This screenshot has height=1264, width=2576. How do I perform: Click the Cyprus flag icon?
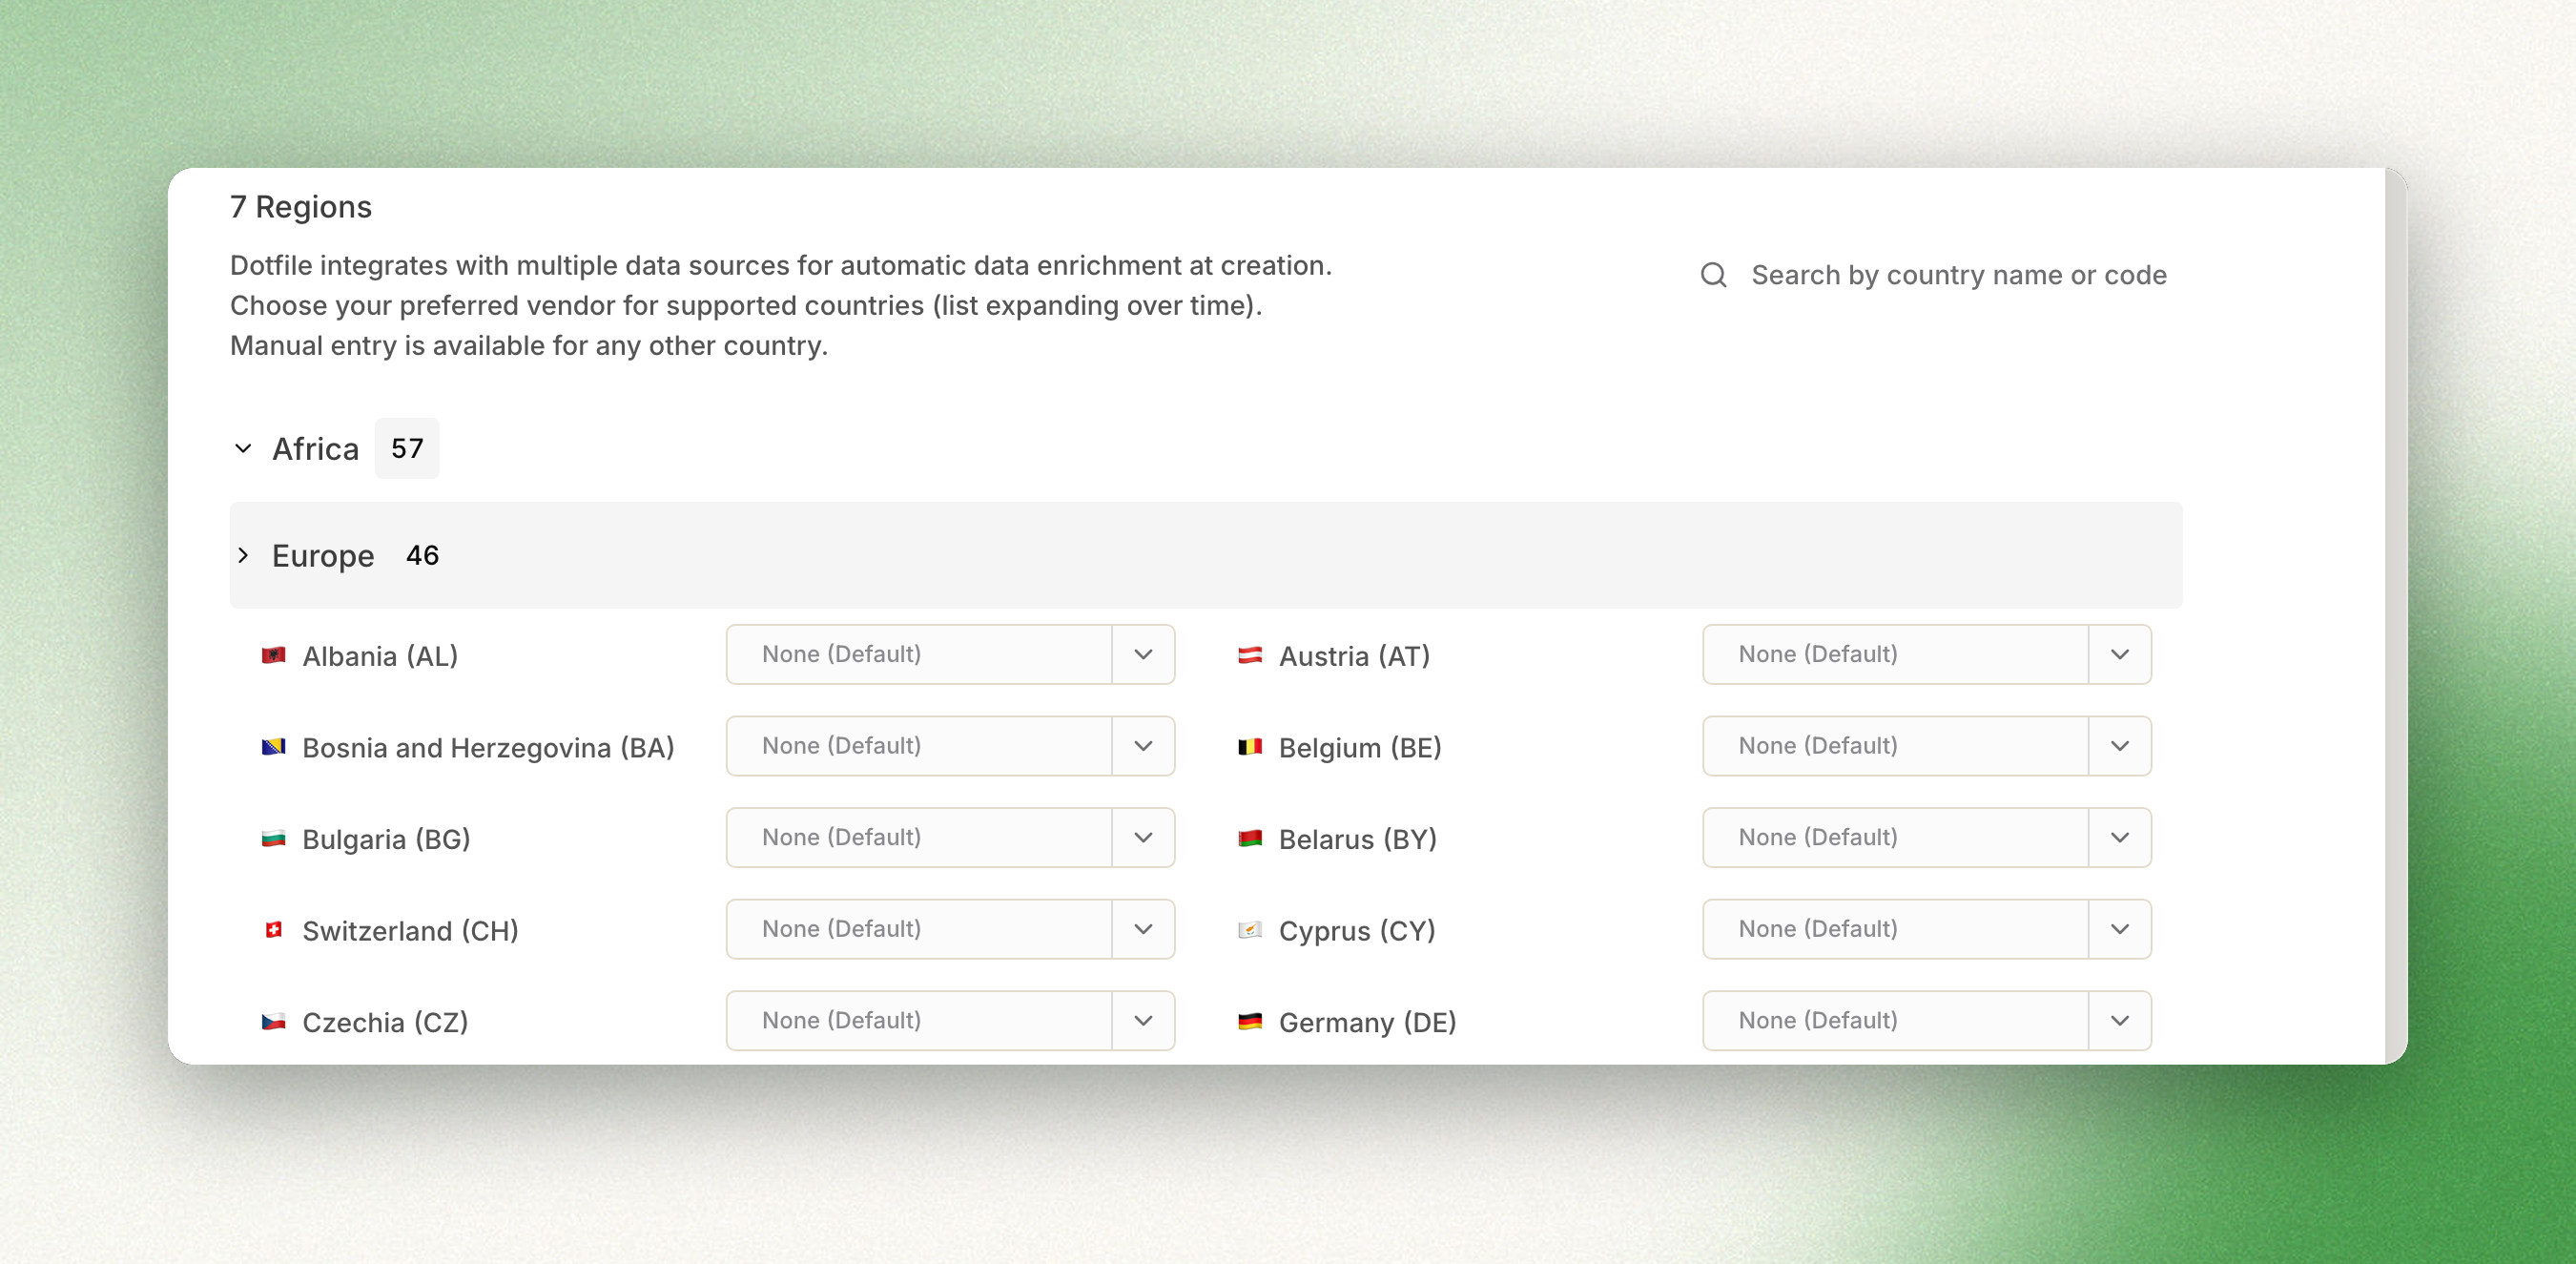pyautogui.click(x=1250, y=930)
